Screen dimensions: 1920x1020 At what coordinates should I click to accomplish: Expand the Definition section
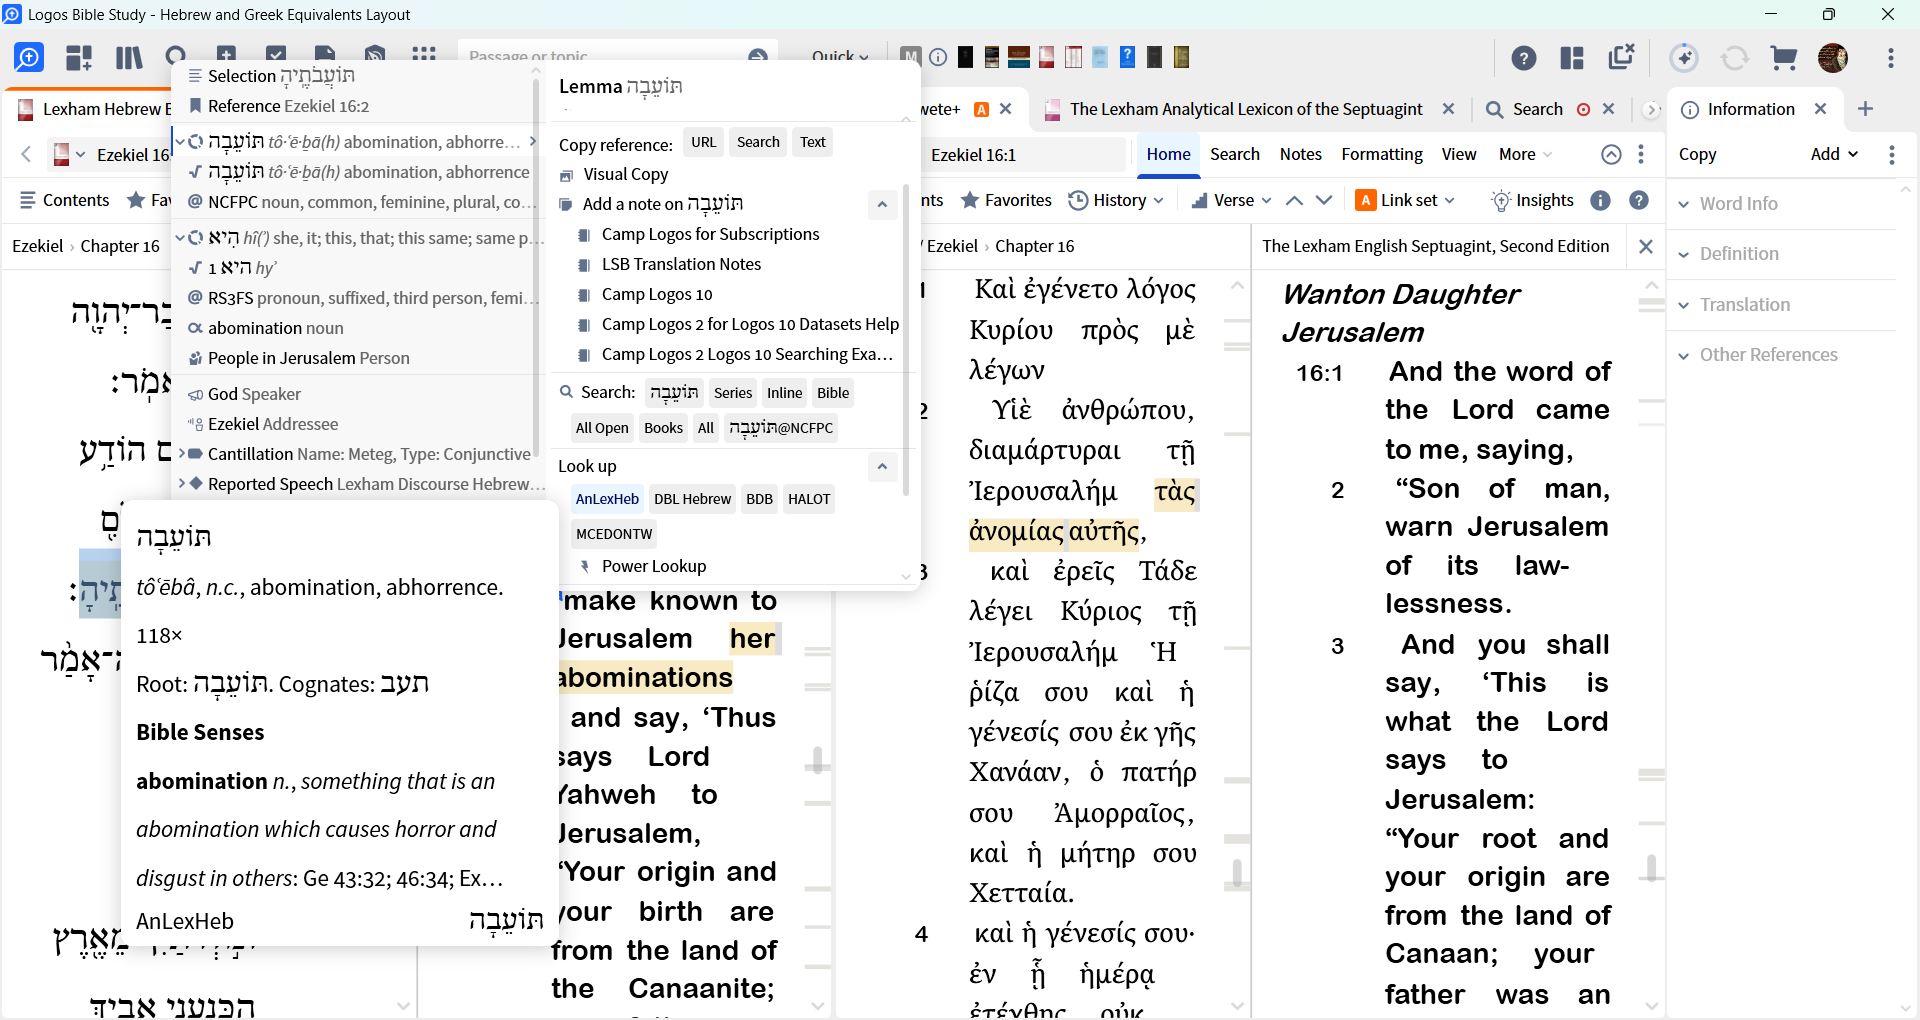tap(1729, 254)
